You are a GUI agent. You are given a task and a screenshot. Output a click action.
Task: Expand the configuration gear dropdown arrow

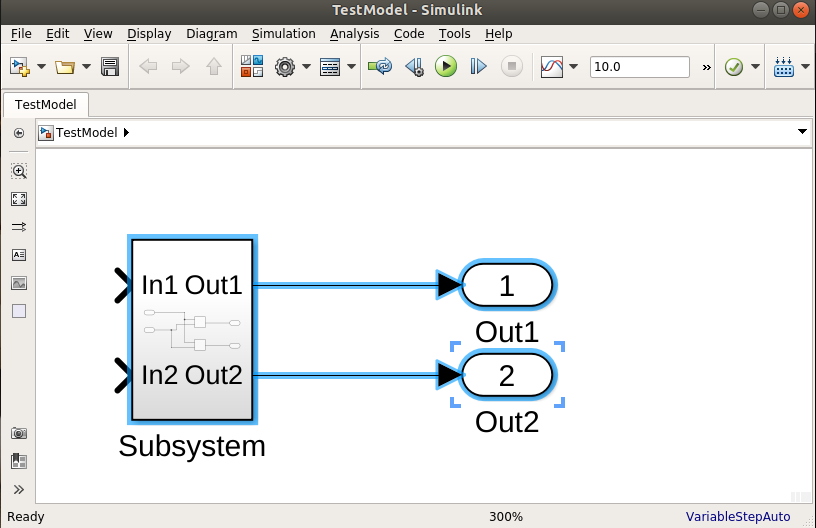pyautogui.click(x=307, y=67)
